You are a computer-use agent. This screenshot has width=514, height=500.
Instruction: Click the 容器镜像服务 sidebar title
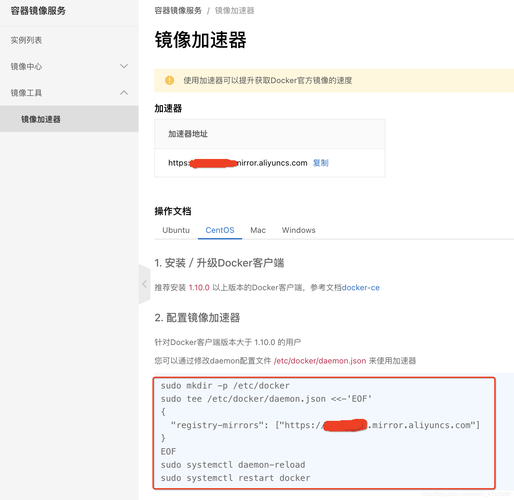click(38, 11)
